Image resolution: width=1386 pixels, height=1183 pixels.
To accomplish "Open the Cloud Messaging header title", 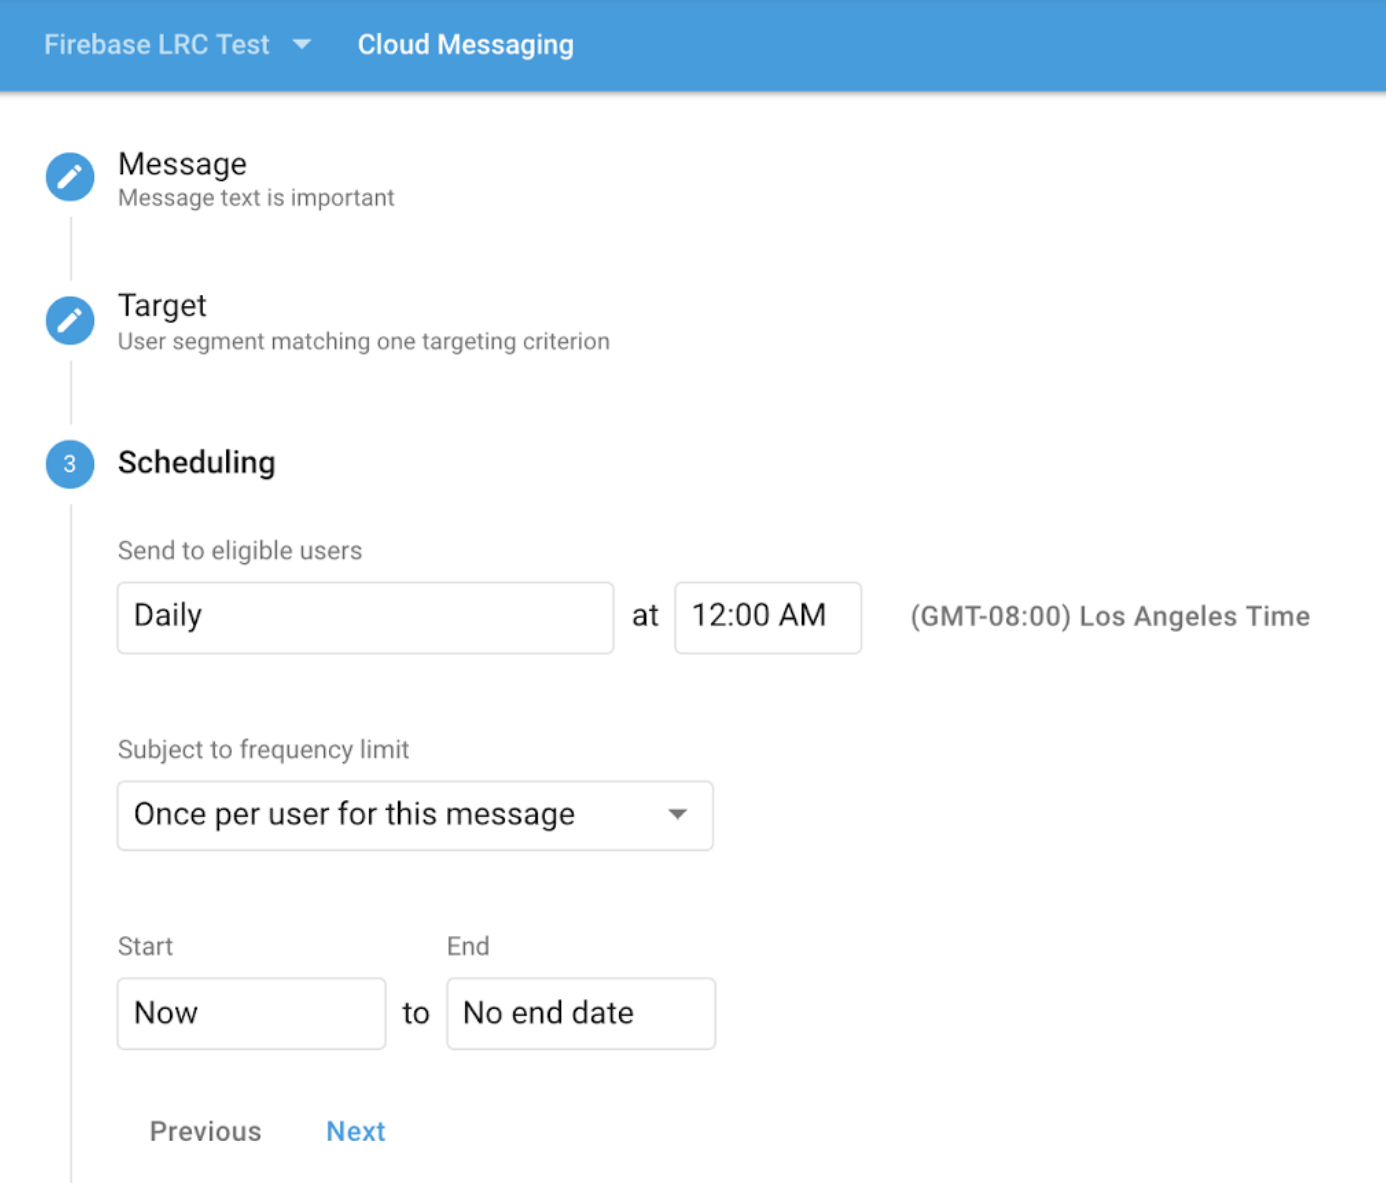I will pos(466,45).
